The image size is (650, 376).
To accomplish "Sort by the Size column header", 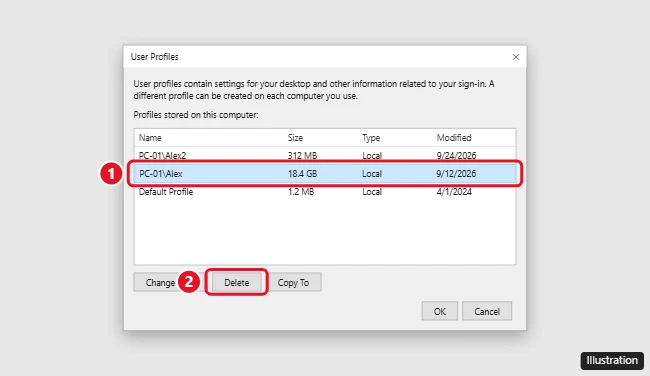I will pyautogui.click(x=295, y=138).
